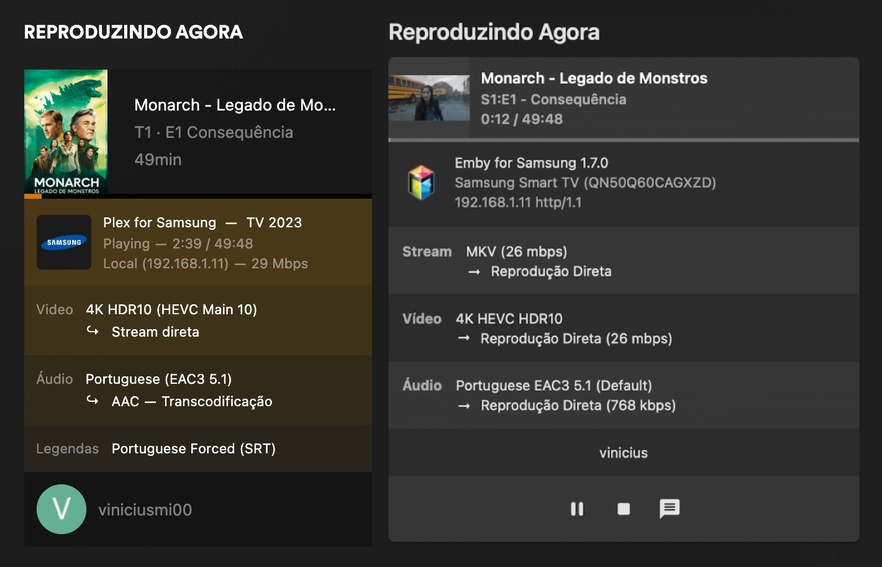Click the Emby playback progress bar

tap(623, 140)
